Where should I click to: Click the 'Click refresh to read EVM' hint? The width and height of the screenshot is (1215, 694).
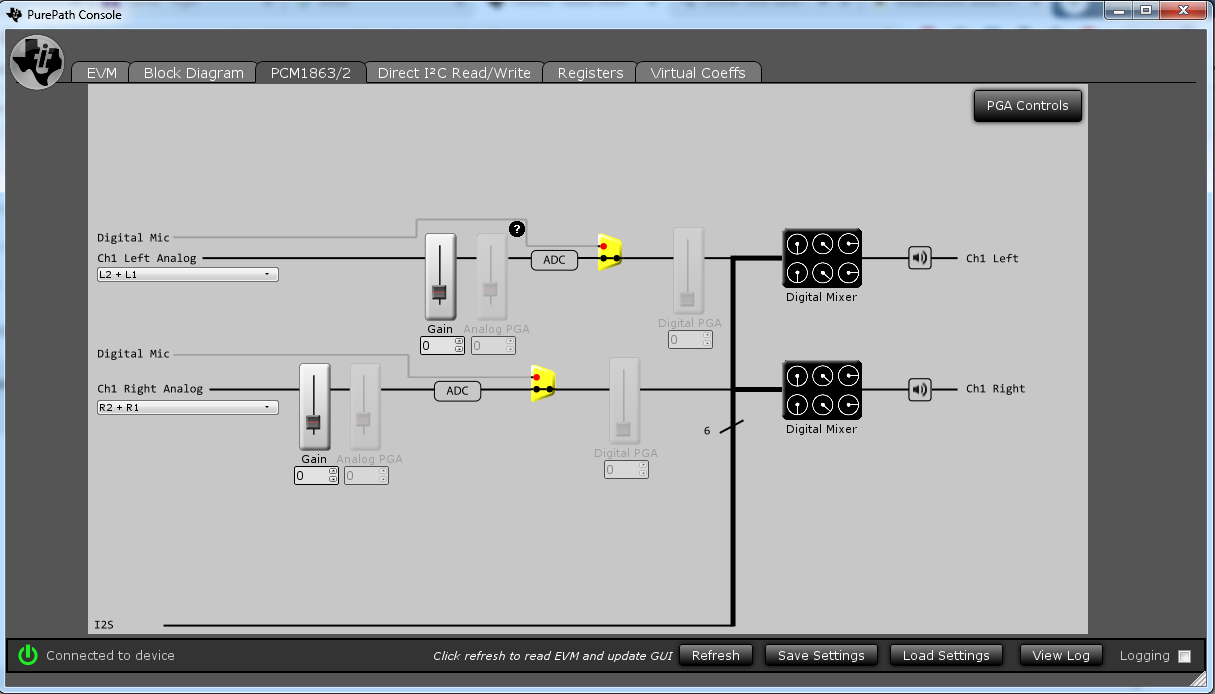(x=553, y=656)
